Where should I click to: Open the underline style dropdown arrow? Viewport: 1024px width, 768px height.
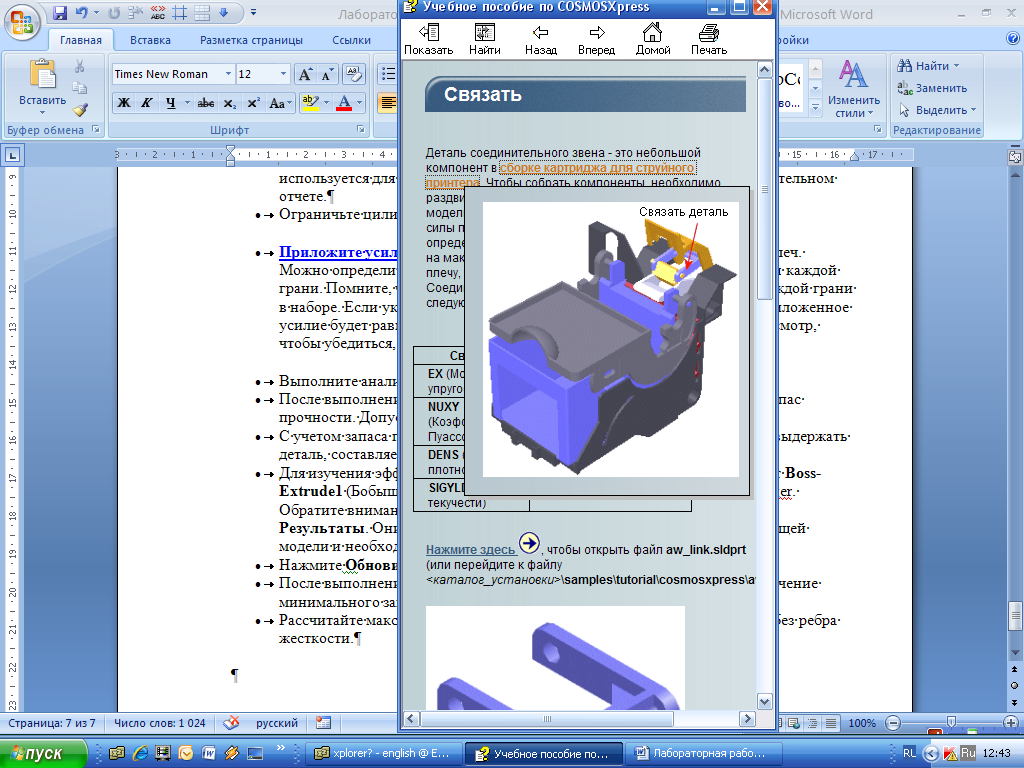coord(187,103)
